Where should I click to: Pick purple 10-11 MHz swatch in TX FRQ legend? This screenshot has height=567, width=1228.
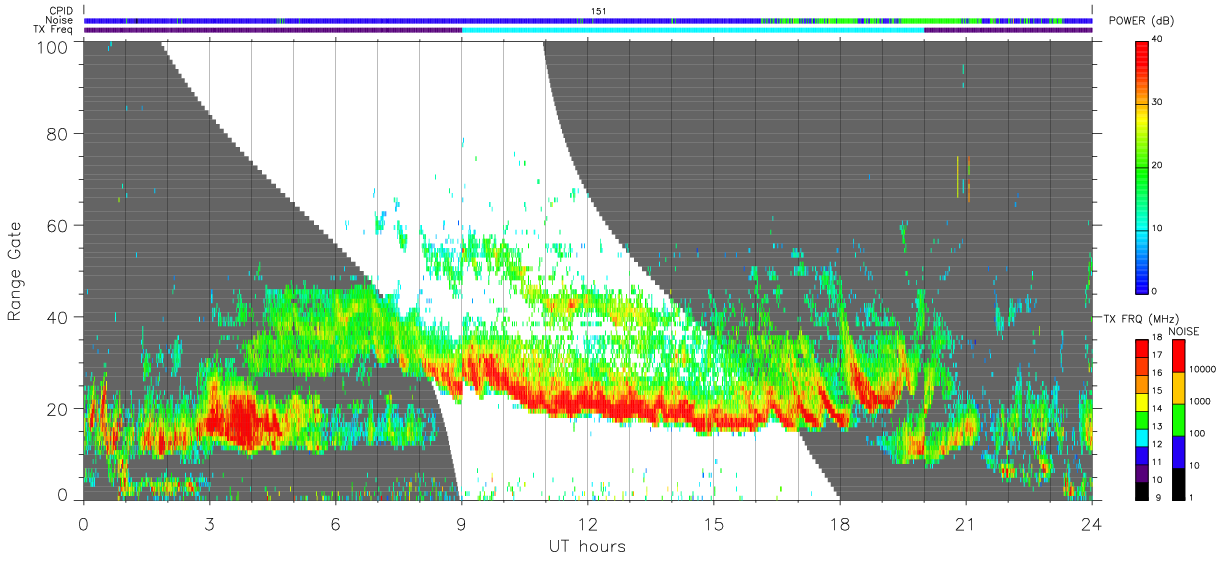tap(1143, 472)
